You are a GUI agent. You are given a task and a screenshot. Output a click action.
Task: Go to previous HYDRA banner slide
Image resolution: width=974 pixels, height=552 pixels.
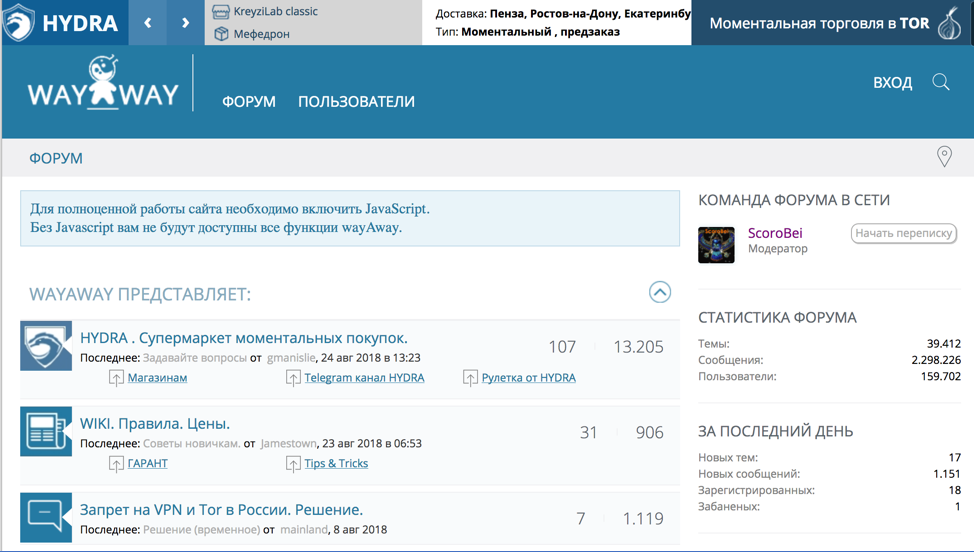[147, 23]
